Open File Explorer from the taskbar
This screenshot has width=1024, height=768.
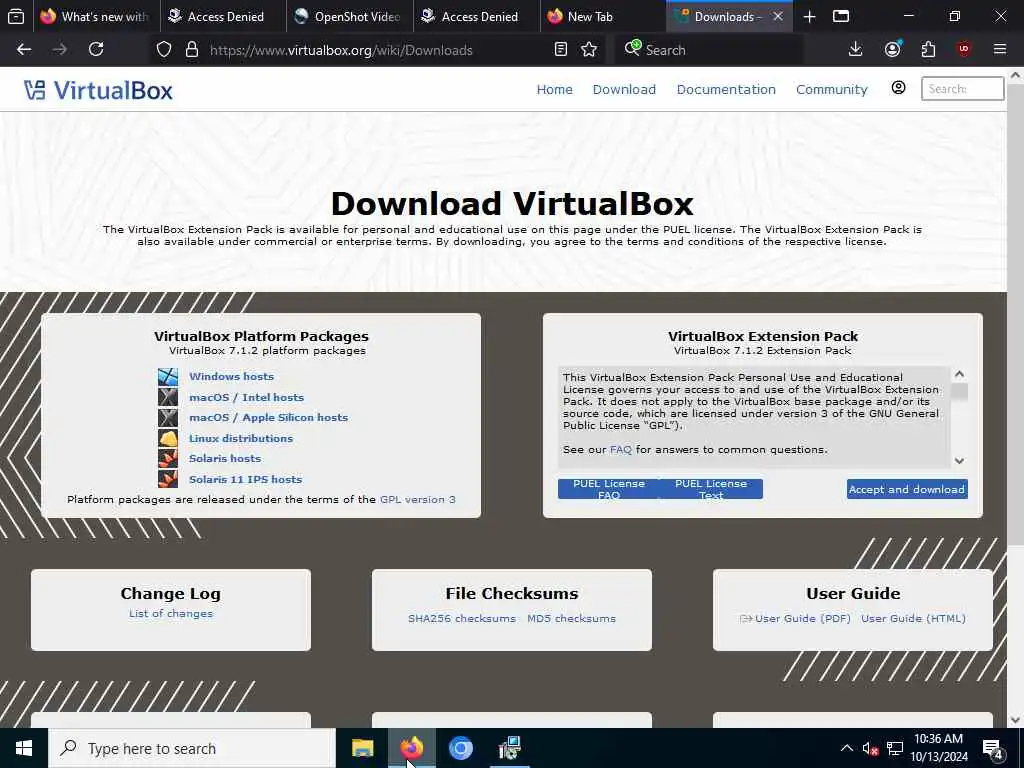[x=362, y=748]
